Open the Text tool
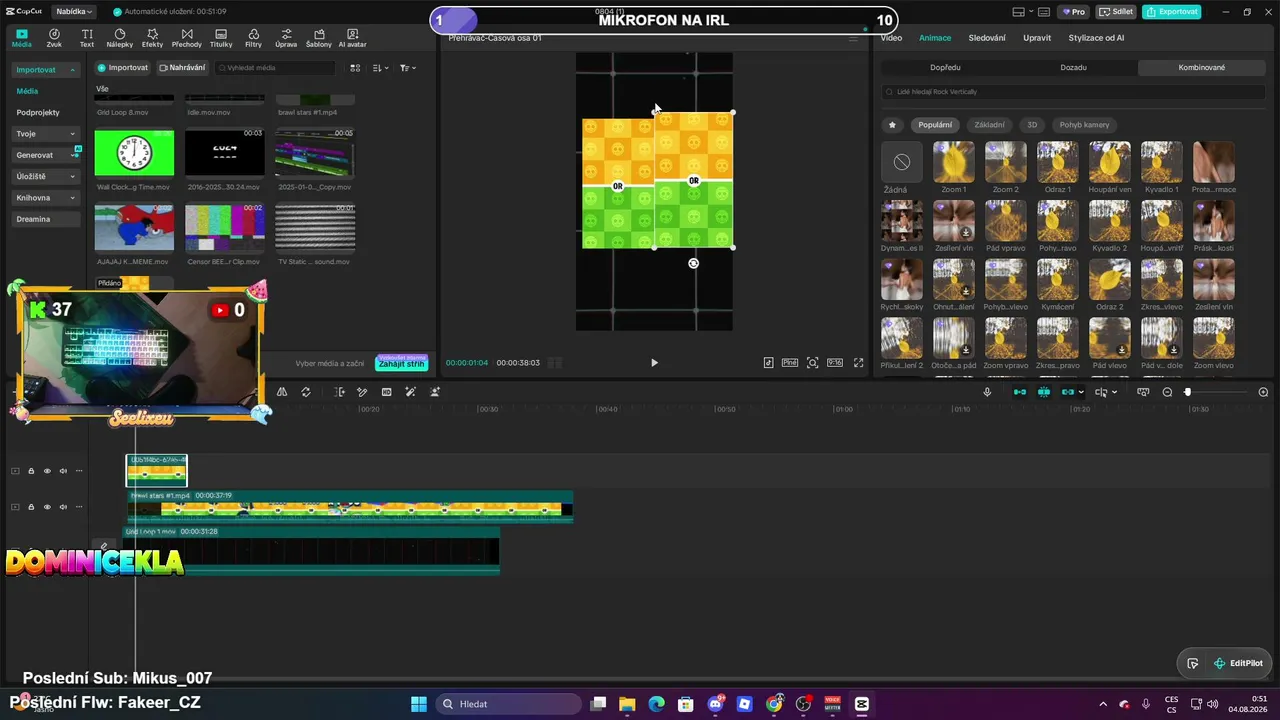 coord(87,38)
